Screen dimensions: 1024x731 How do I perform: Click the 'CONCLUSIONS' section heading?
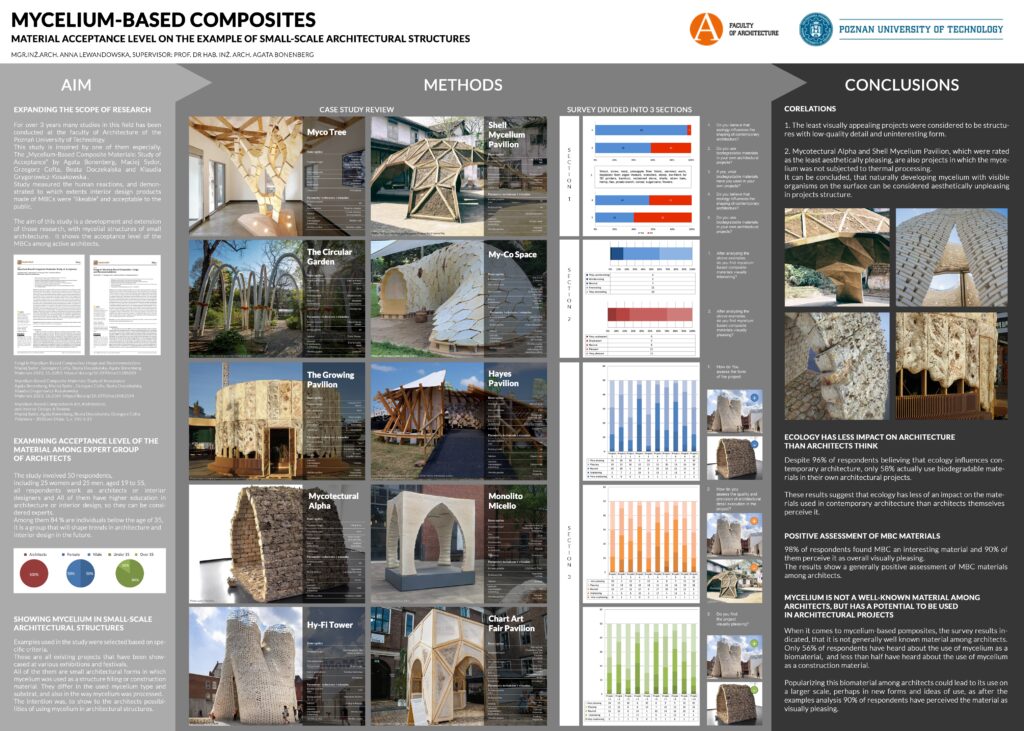tap(901, 85)
